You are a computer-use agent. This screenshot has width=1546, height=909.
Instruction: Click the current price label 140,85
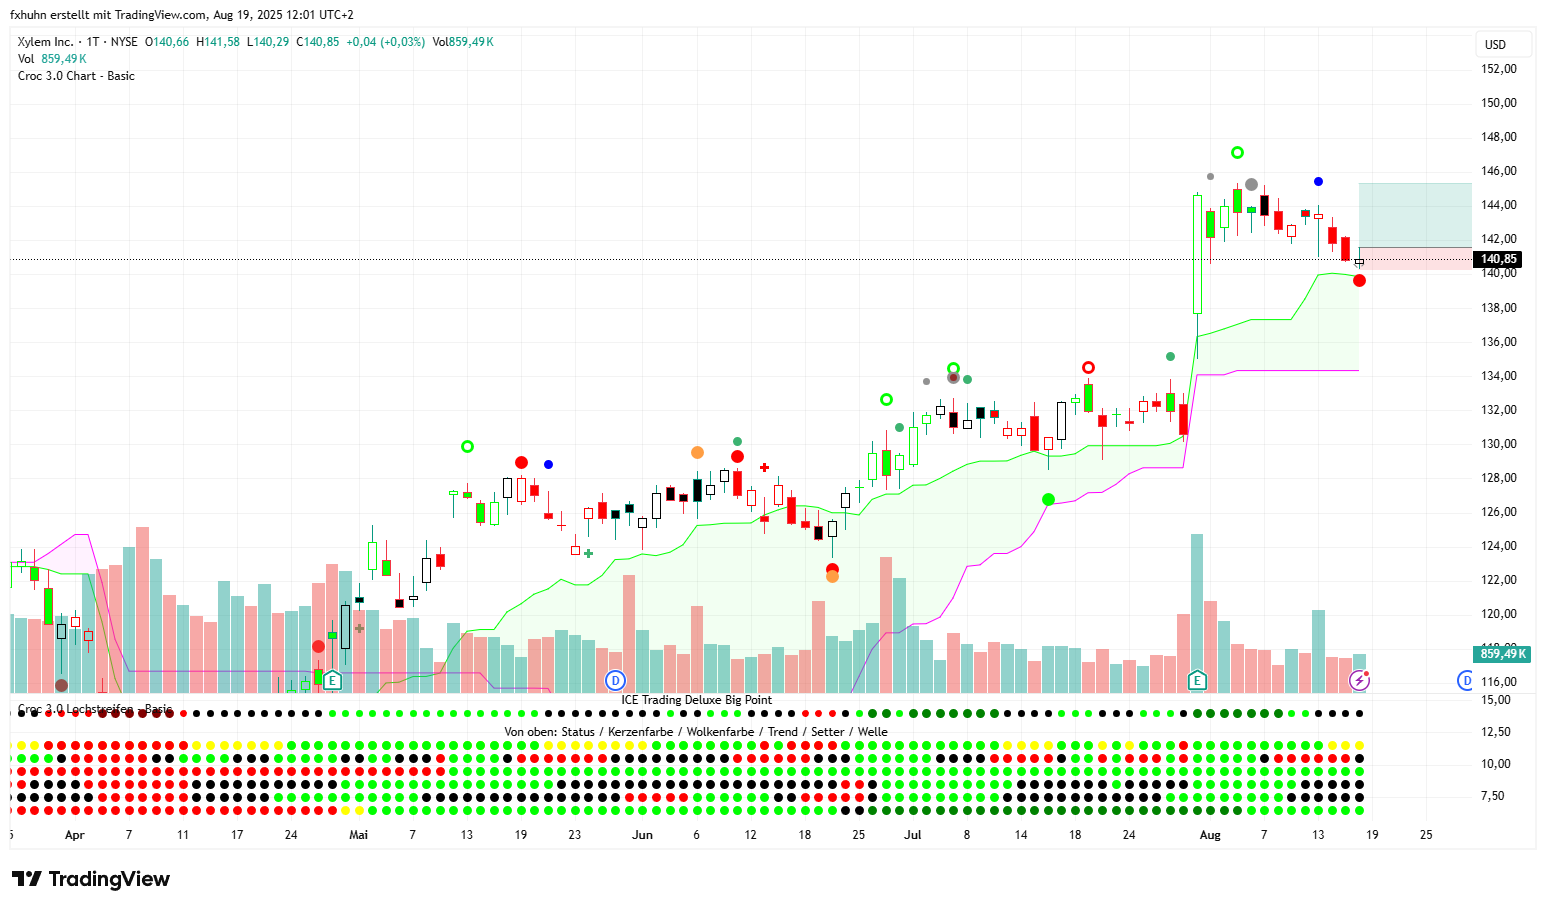point(1498,259)
